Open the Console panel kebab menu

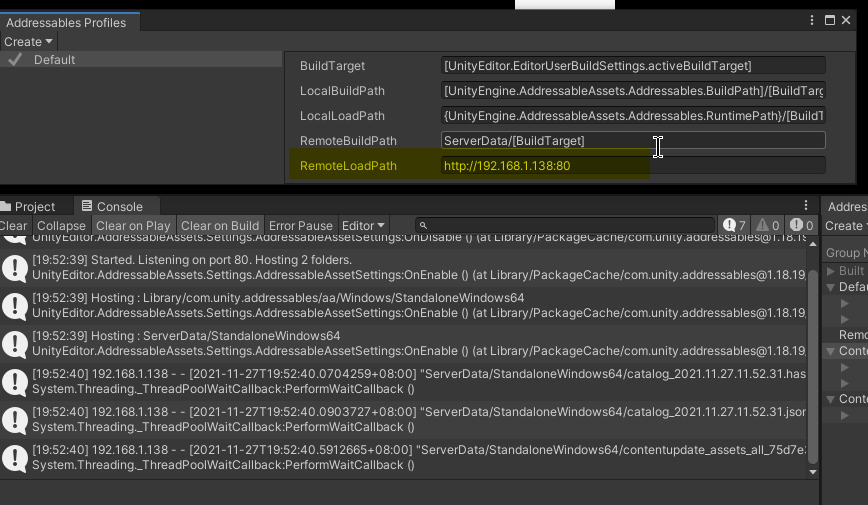pyautogui.click(x=806, y=205)
